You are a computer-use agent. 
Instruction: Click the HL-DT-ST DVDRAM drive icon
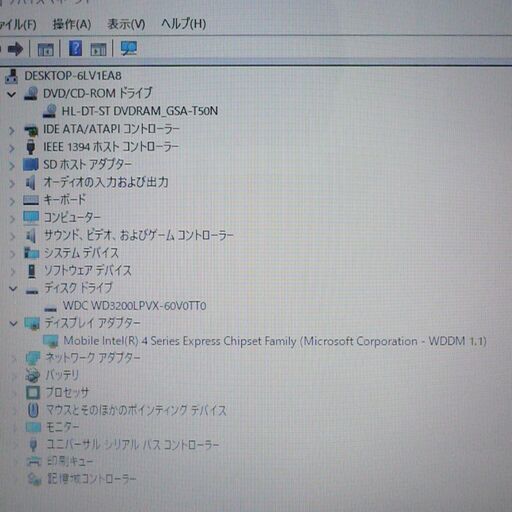tap(50, 111)
